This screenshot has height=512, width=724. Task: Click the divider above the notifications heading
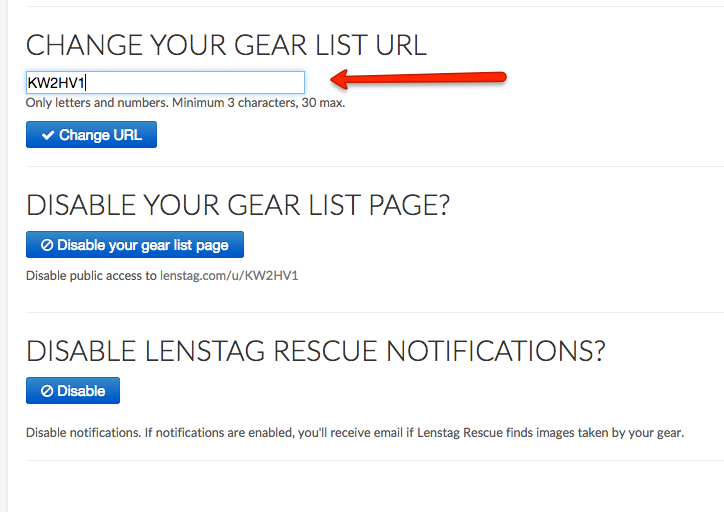click(370, 312)
